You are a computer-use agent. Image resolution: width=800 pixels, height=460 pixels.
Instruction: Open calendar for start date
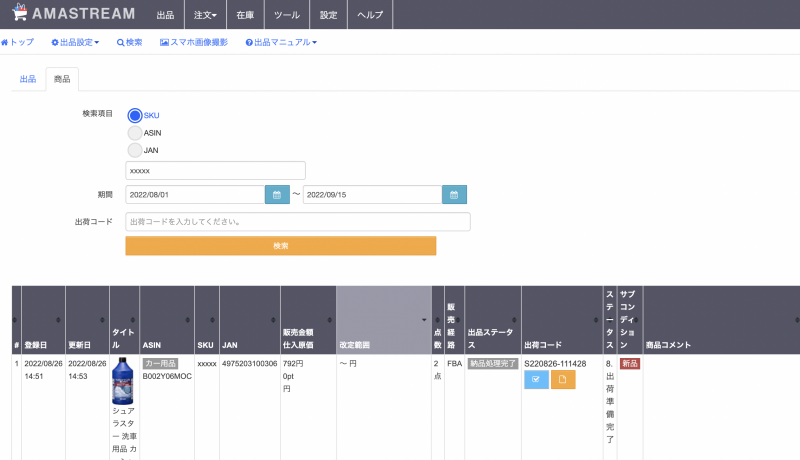277,194
